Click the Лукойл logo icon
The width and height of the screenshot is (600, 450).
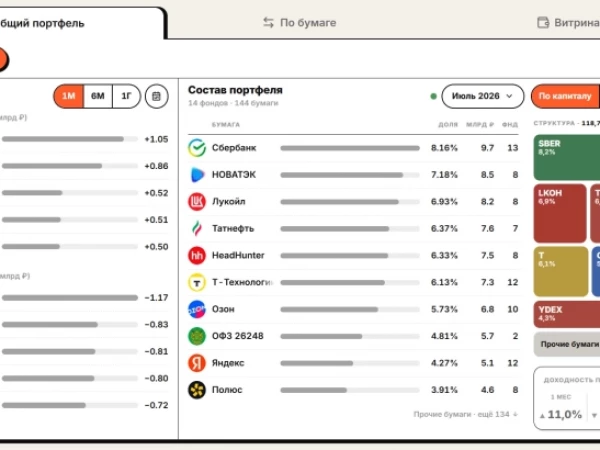pos(197,202)
